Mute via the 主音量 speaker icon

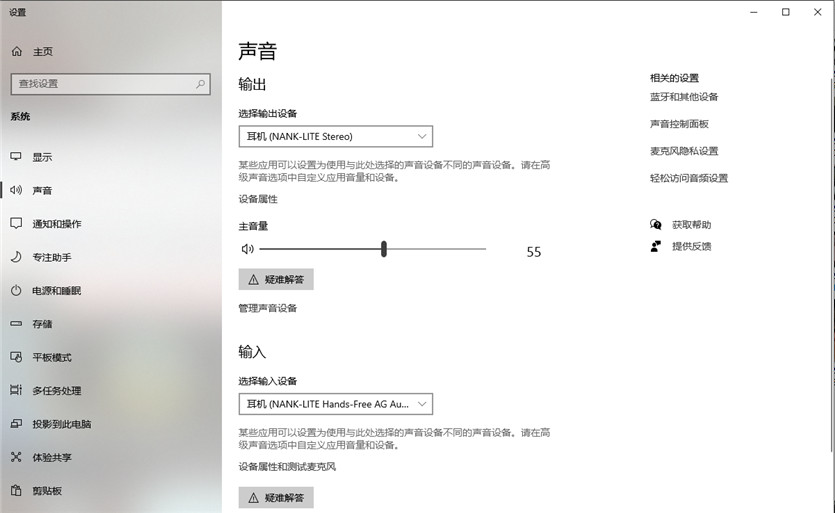coord(247,249)
